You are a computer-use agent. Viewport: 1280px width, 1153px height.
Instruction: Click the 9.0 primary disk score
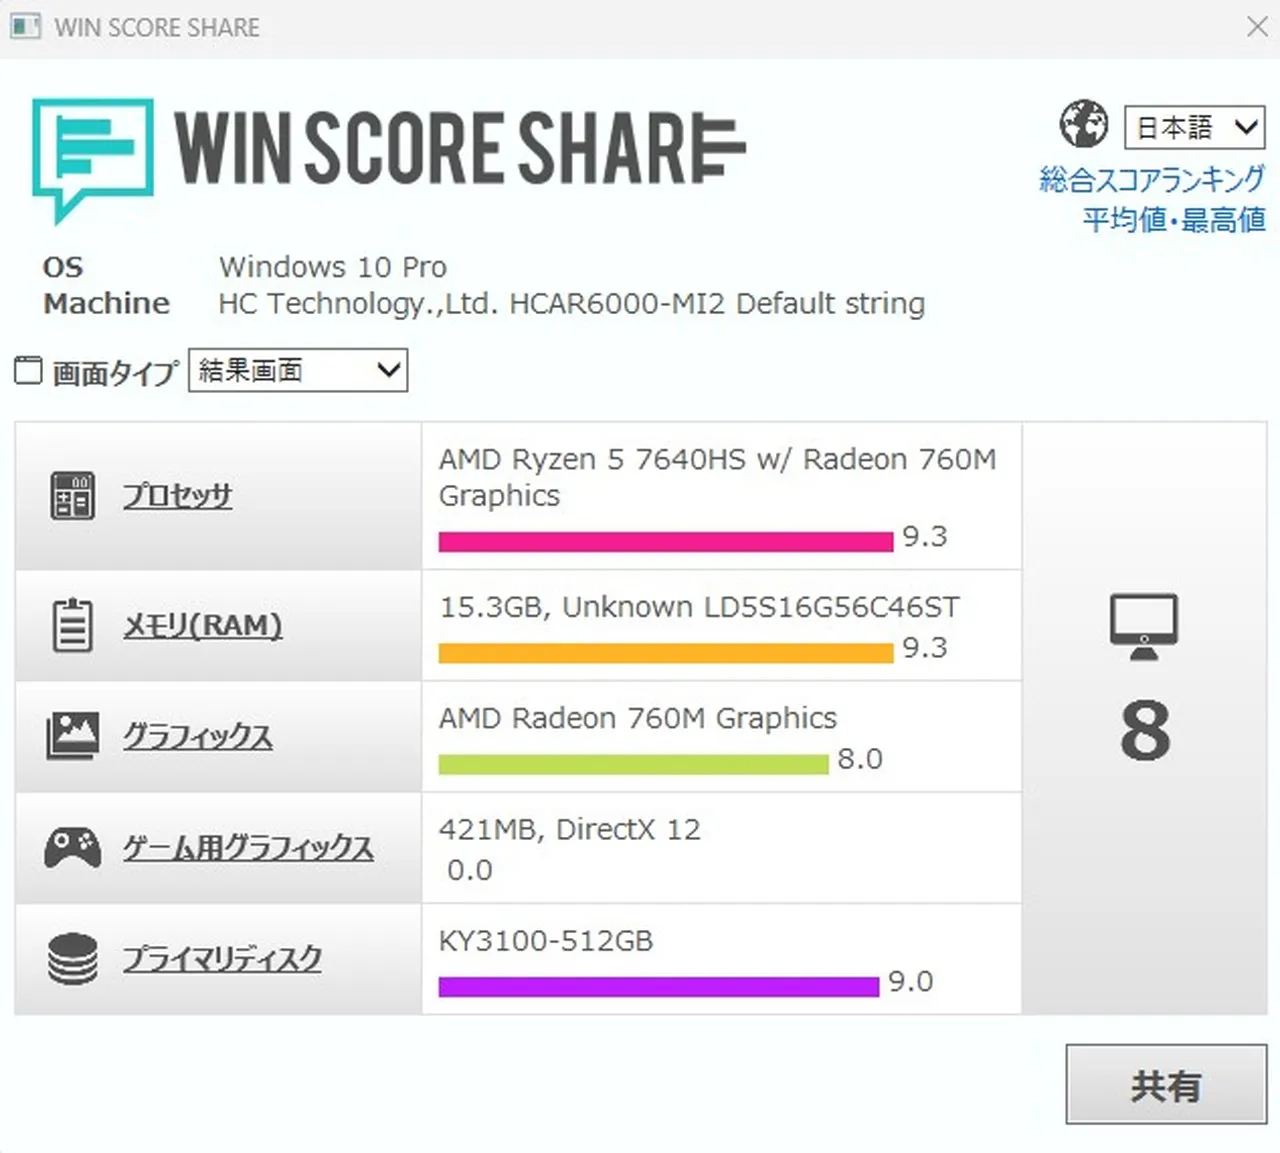(x=911, y=982)
